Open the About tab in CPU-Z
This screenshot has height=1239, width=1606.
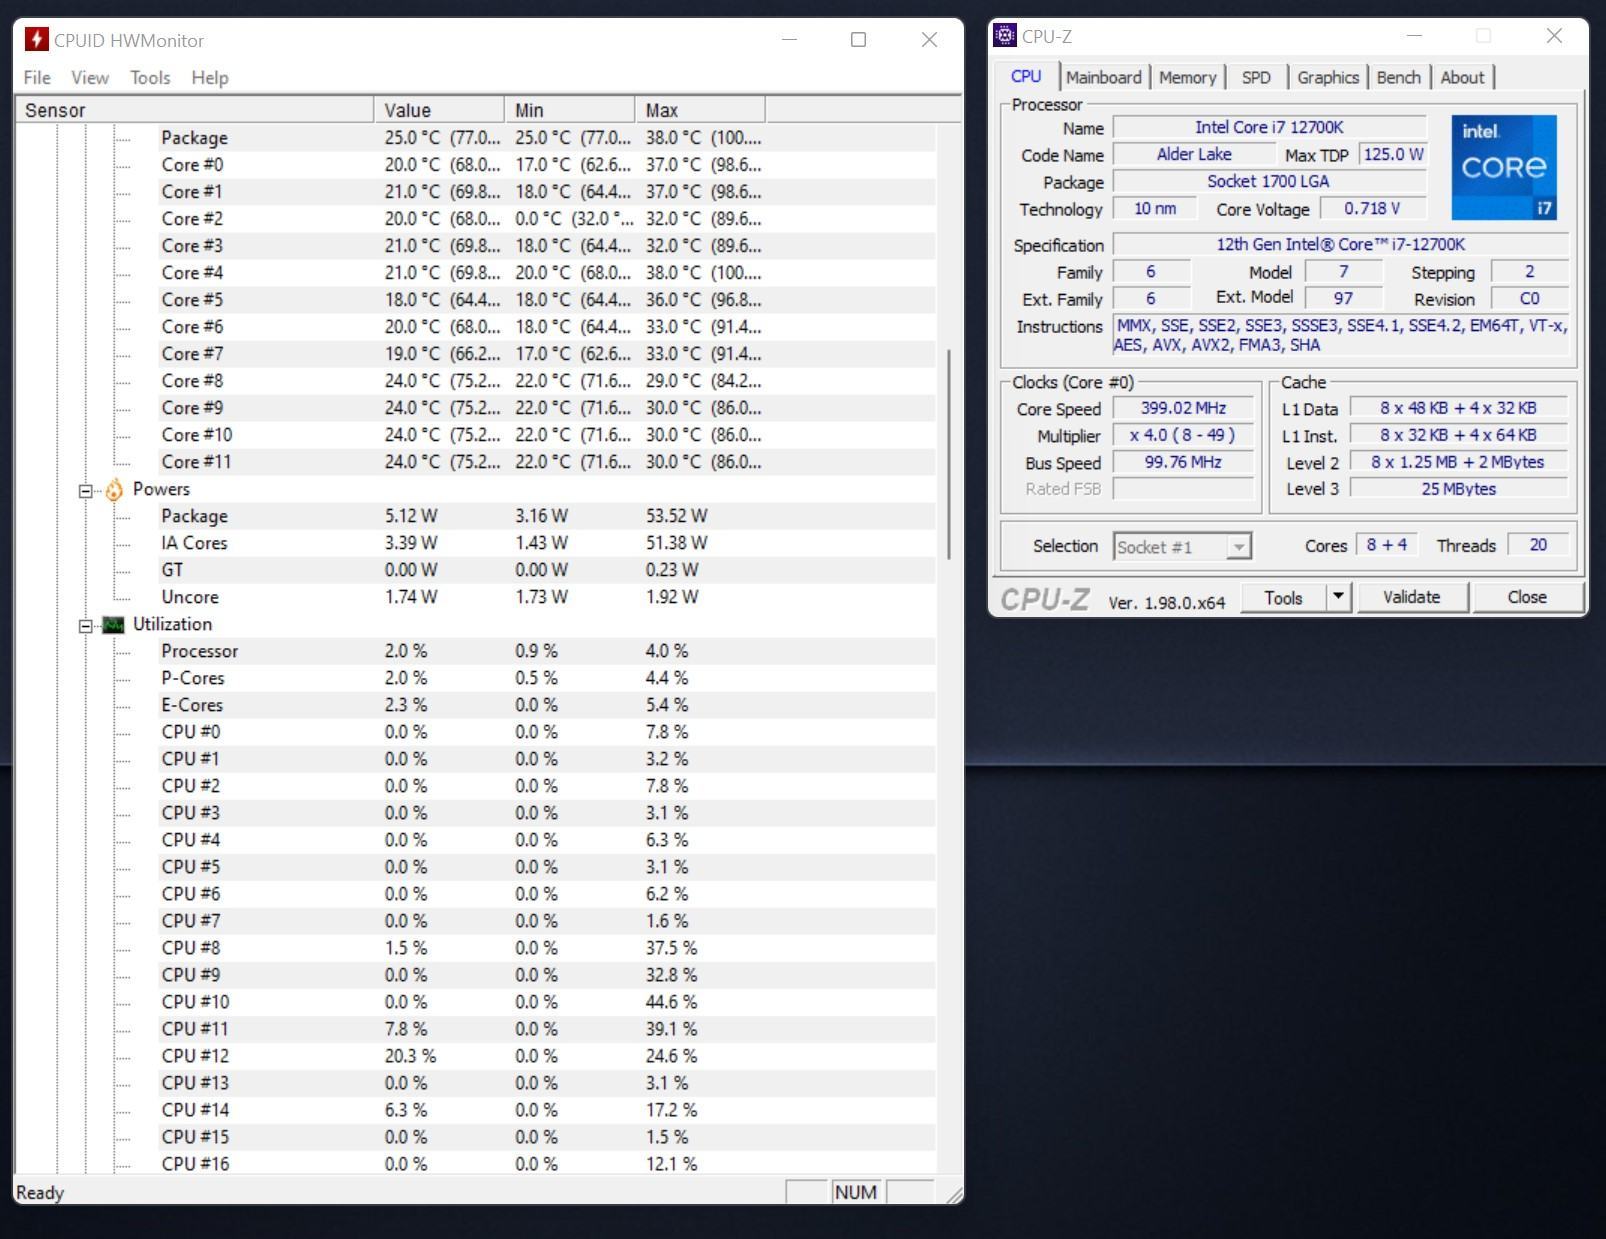[1462, 77]
